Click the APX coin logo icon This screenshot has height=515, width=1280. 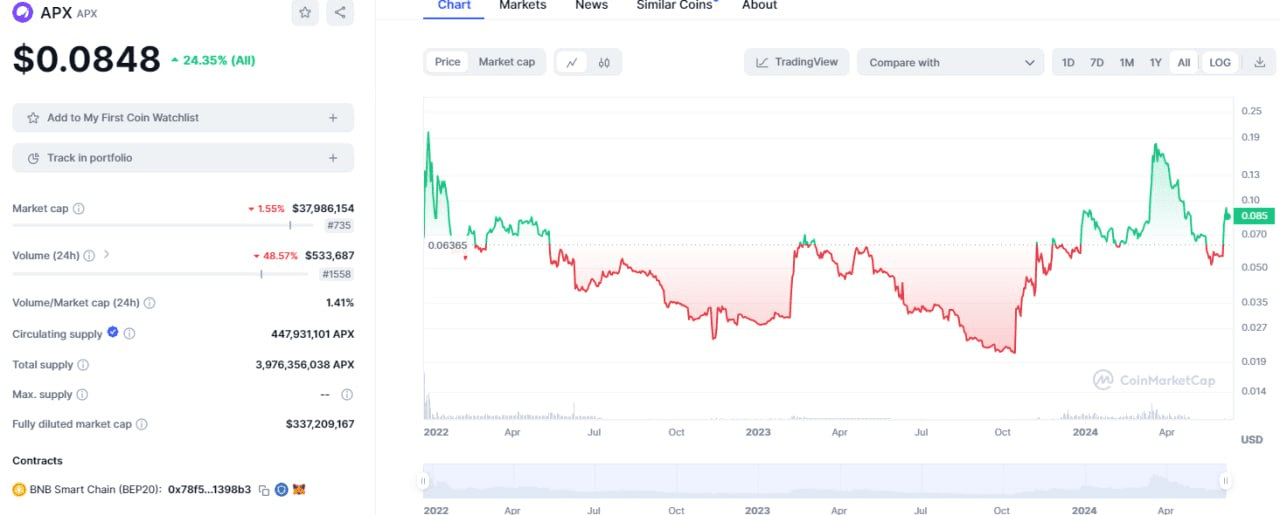pos(22,12)
